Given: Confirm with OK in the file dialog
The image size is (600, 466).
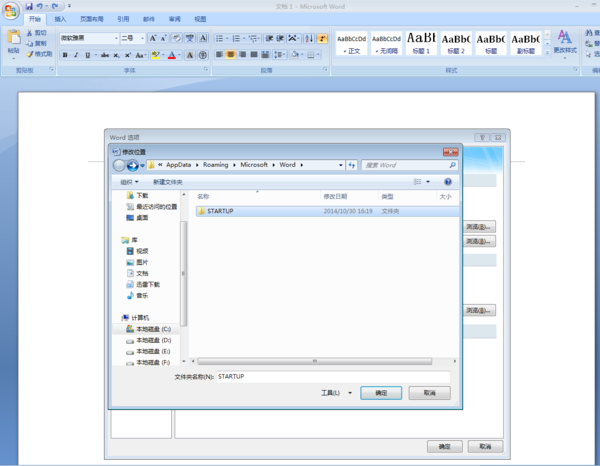Looking at the screenshot, I should (x=381, y=393).
